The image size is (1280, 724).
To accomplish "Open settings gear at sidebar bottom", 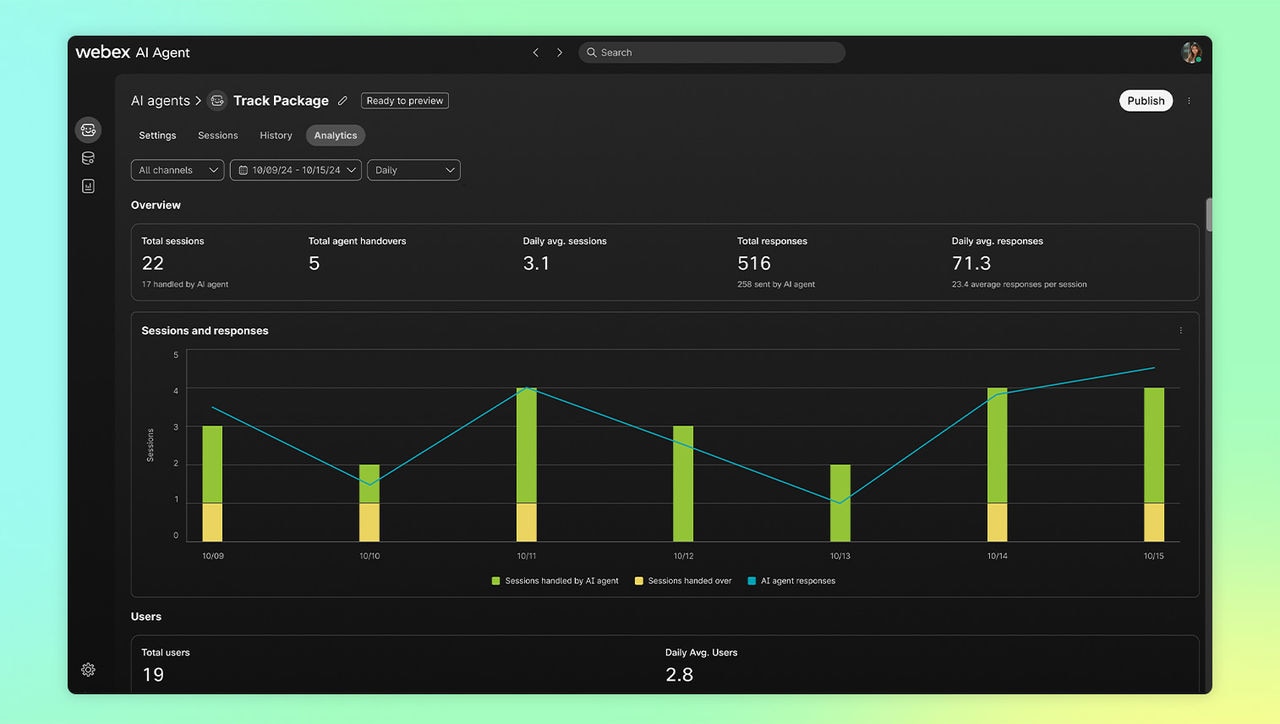I will pyautogui.click(x=88, y=670).
